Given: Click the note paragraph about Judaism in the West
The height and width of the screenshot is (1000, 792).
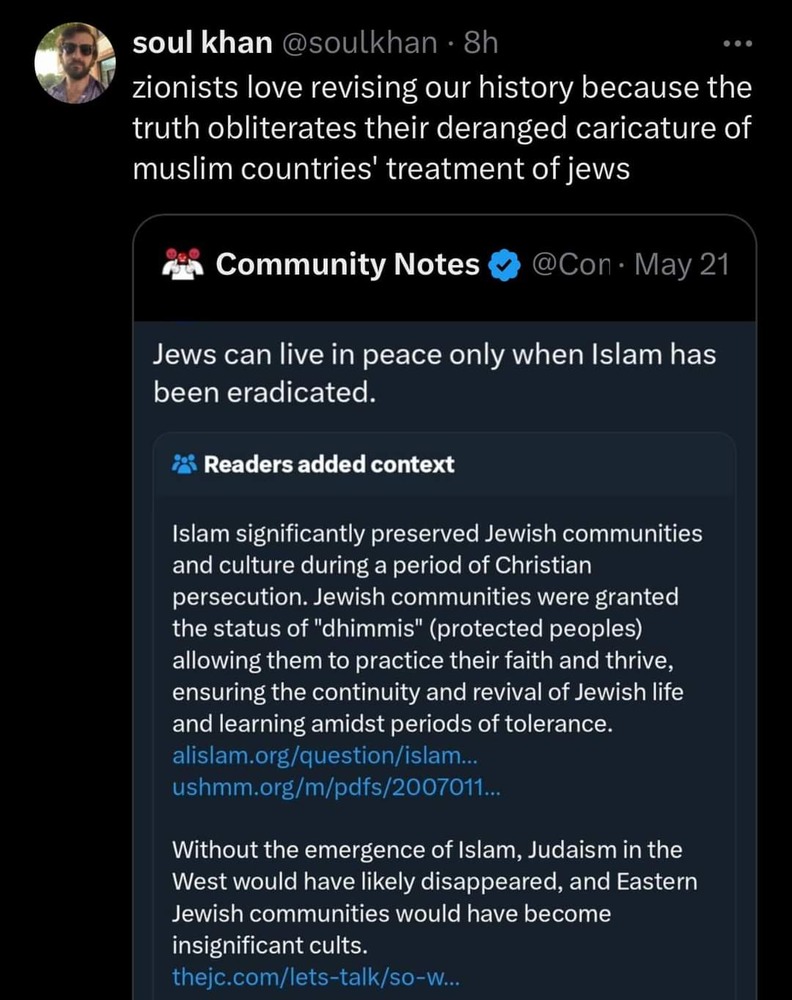Looking at the screenshot, I should [434, 897].
